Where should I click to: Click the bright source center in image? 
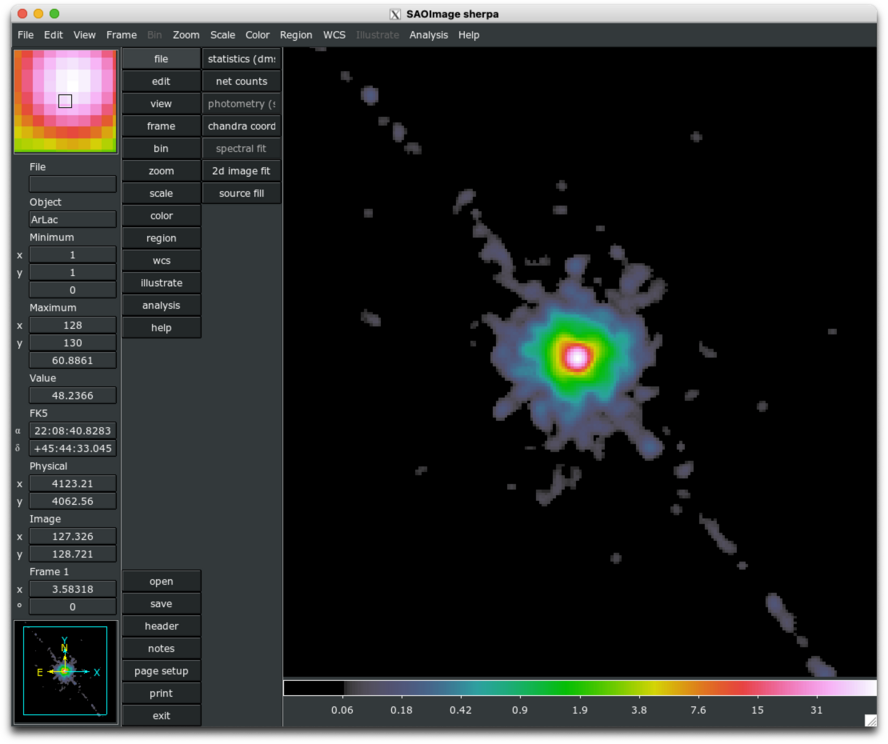(576, 356)
